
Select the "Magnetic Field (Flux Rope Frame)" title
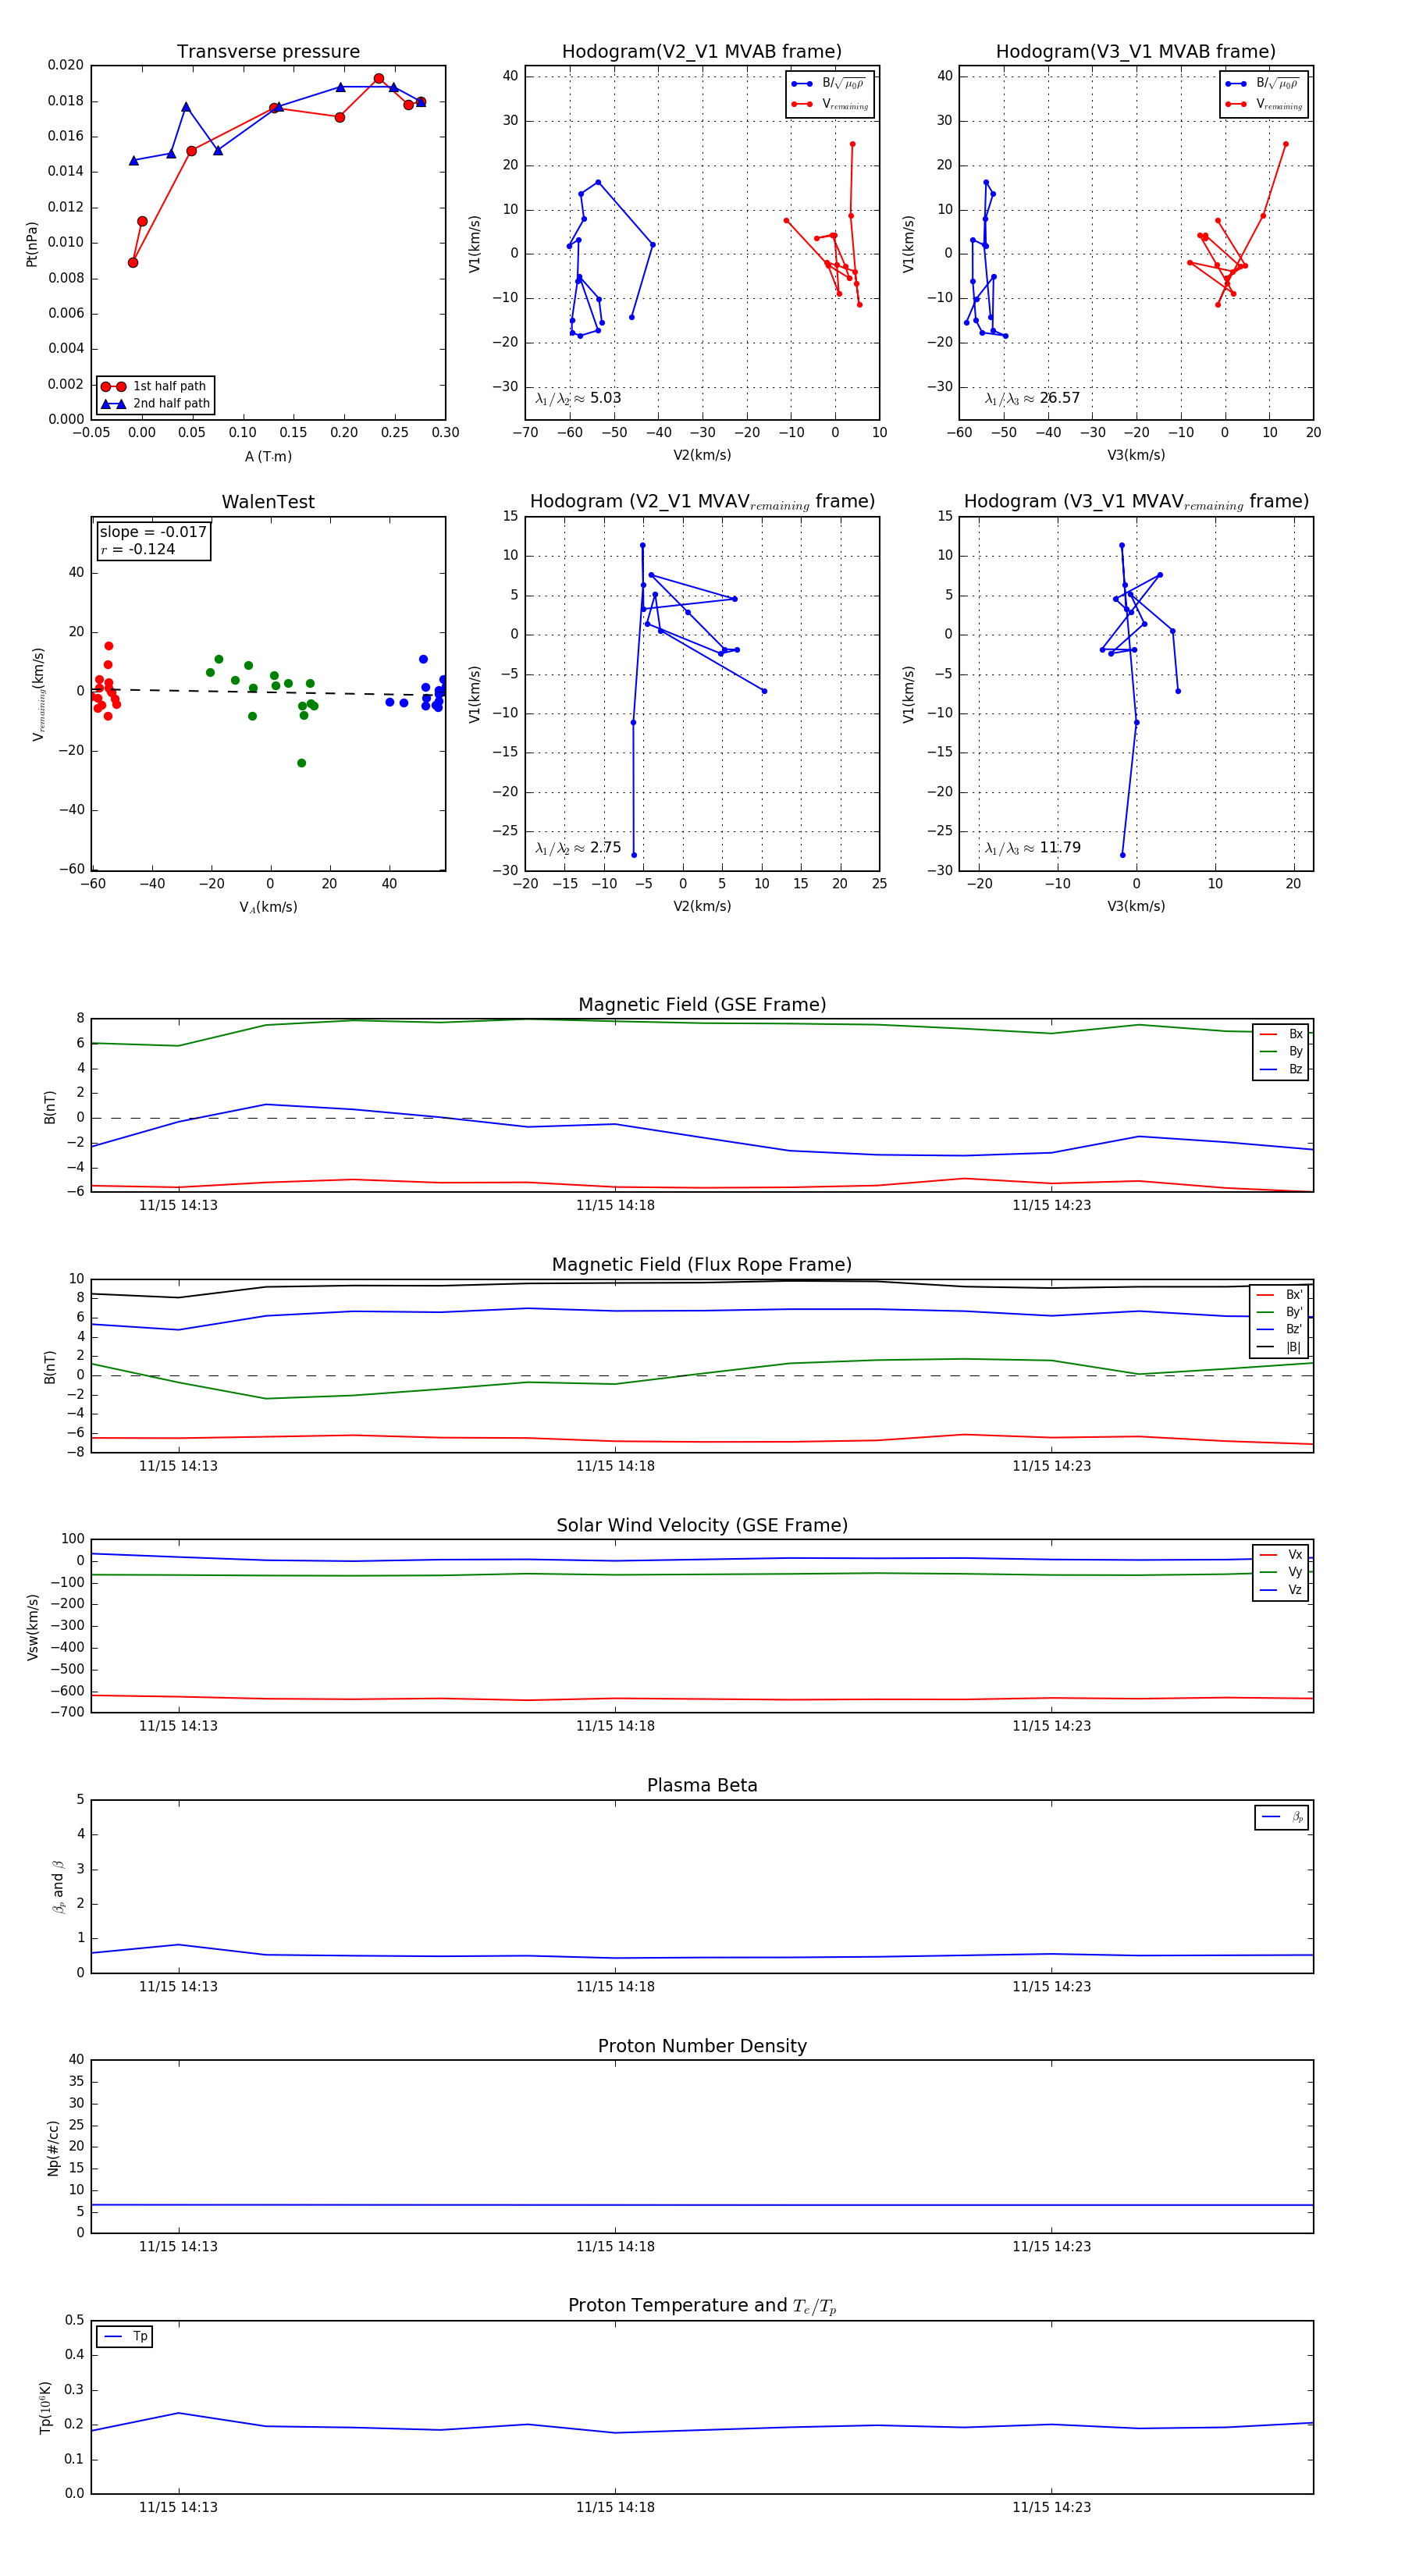pyautogui.click(x=702, y=1265)
